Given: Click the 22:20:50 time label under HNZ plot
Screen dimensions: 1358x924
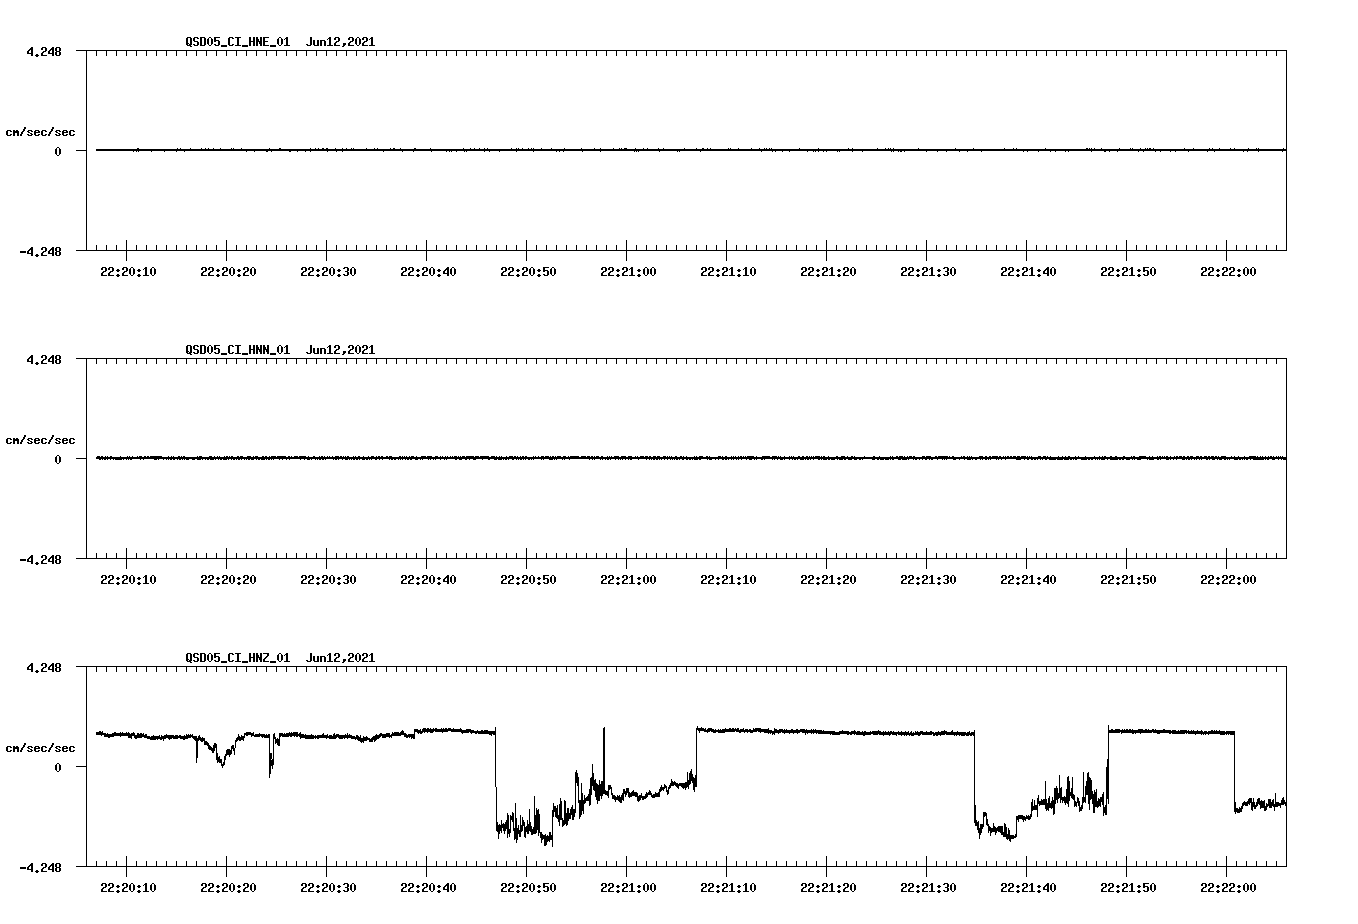Looking at the screenshot, I should [528, 888].
